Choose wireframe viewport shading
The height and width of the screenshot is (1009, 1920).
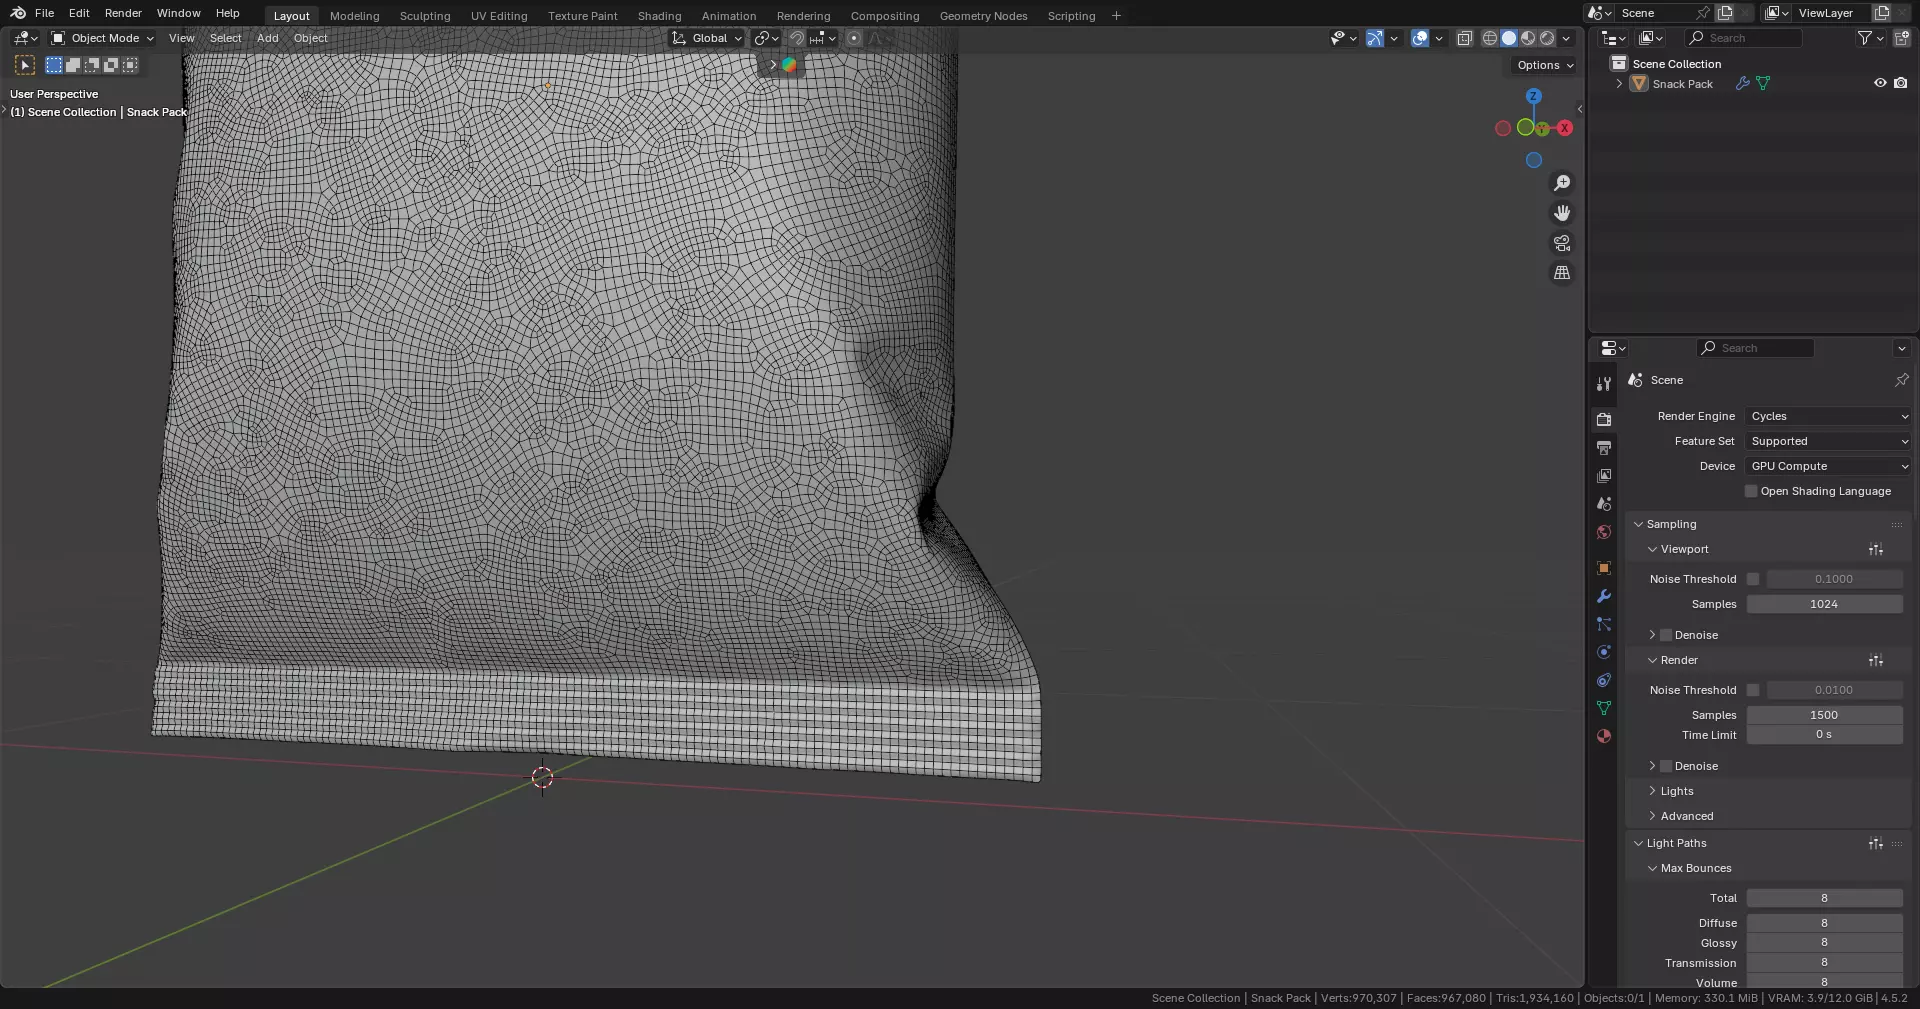click(1490, 38)
